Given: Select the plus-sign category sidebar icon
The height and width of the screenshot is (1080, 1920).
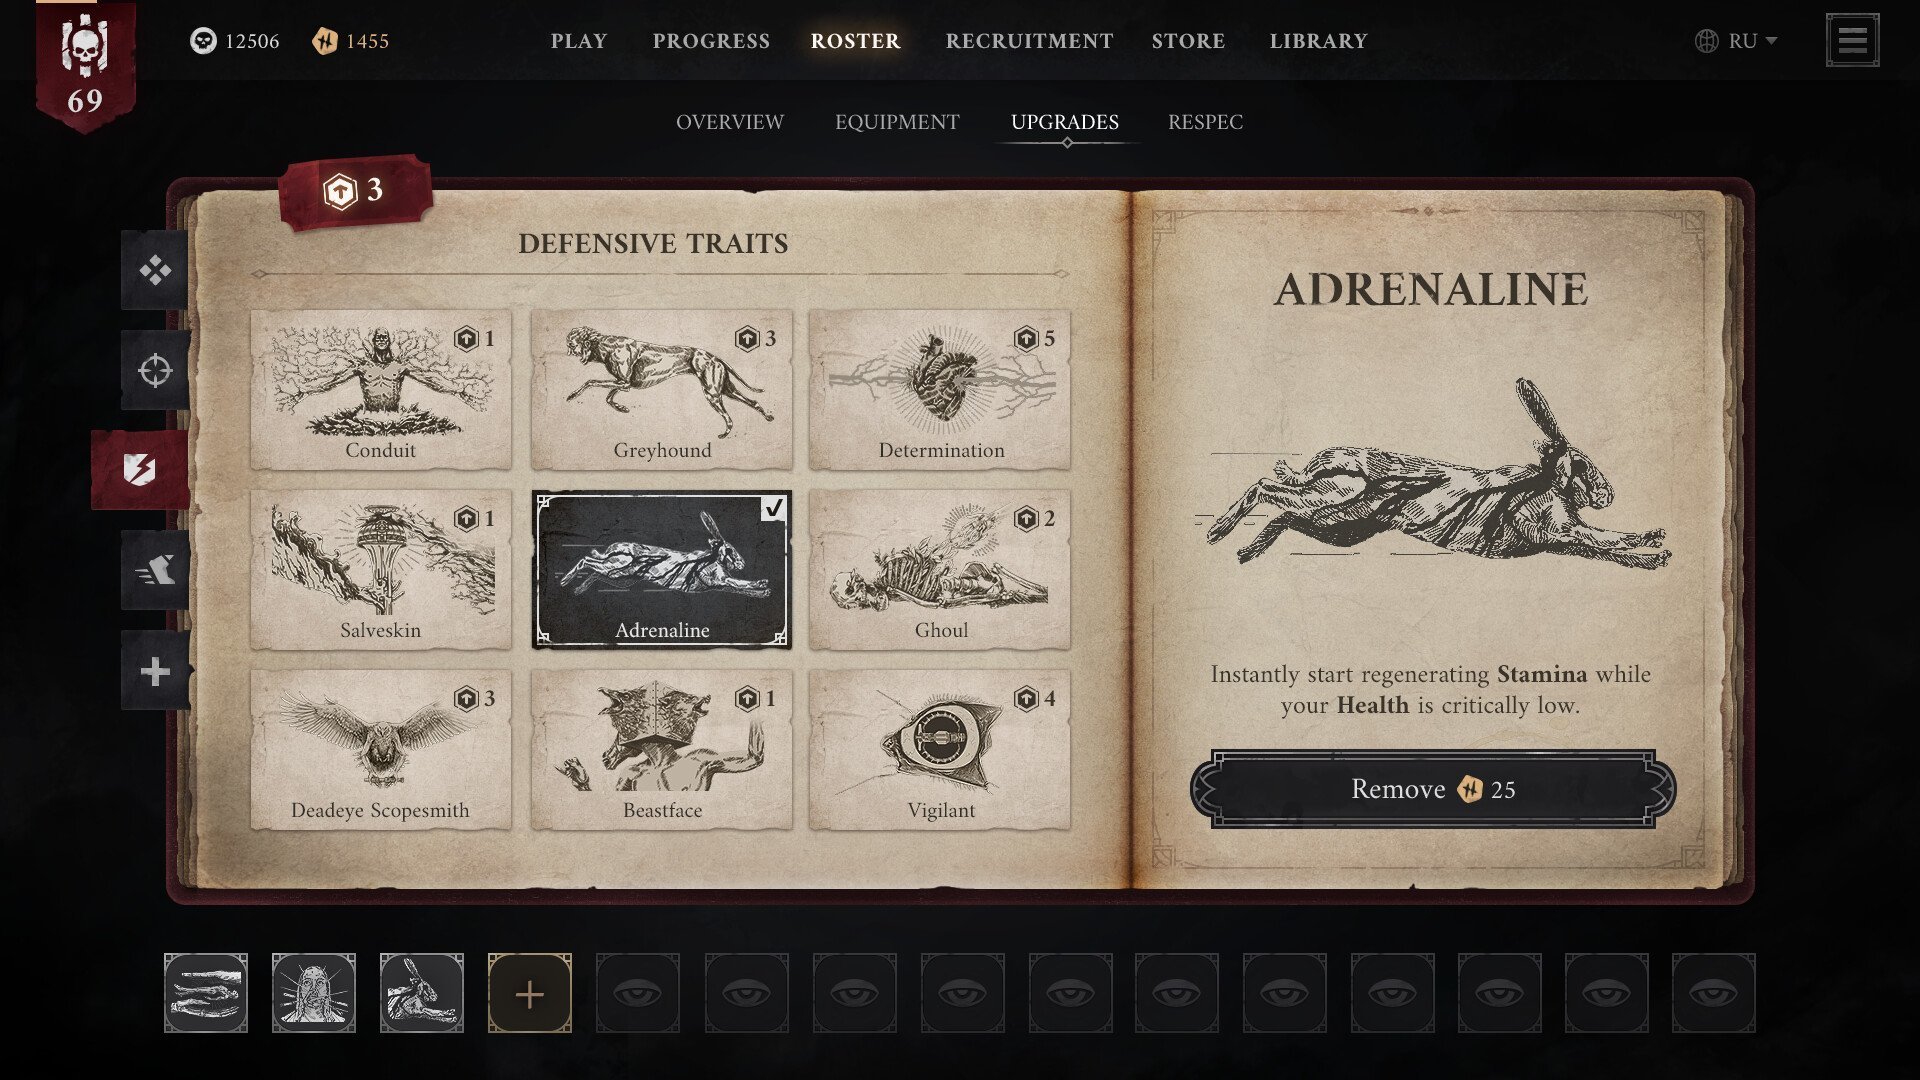Looking at the screenshot, I should point(155,671).
